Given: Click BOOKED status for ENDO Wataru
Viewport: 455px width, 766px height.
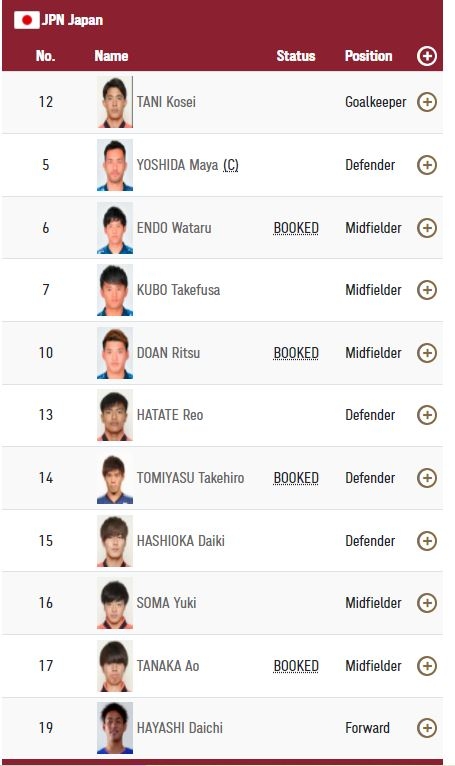Looking at the screenshot, I should pos(296,228).
